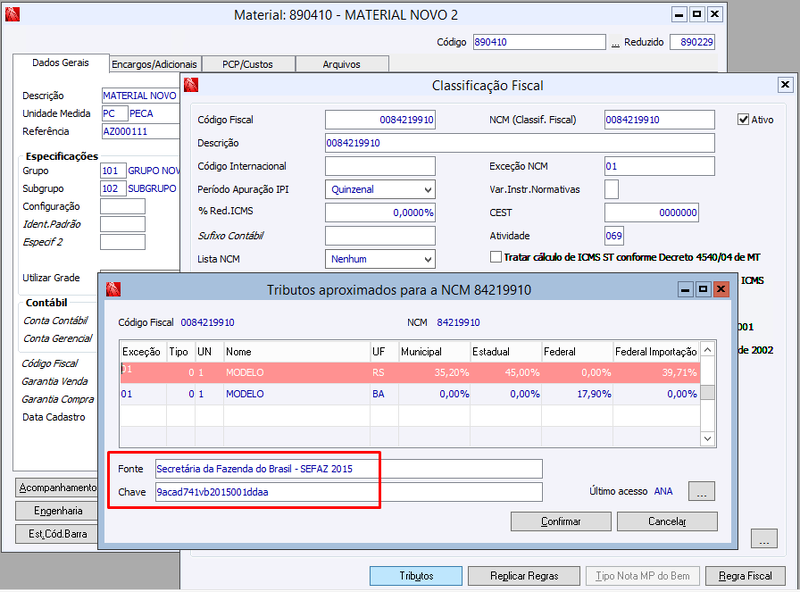Click the 17,90% Federal cell
Image resolution: width=800 pixels, height=592 pixels.
click(577, 394)
